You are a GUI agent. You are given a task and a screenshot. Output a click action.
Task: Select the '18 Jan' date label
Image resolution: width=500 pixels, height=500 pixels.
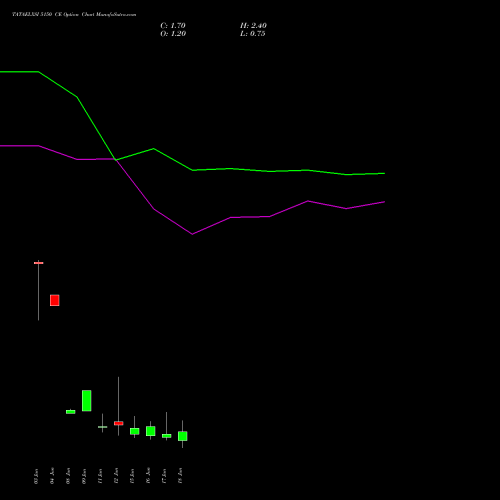pyautogui.click(x=180, y=476)
